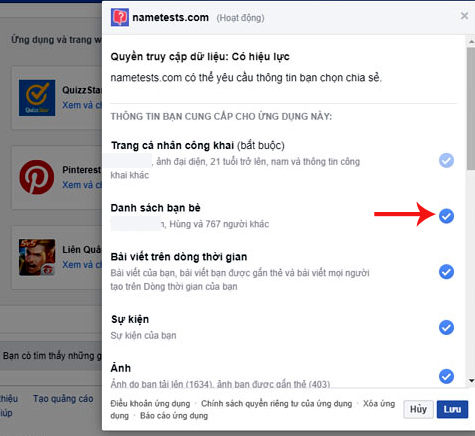Screen dimensions: 475x436
Task: Click 'Sự kiện của bạn' description text
Action: (x=143, y=335)
